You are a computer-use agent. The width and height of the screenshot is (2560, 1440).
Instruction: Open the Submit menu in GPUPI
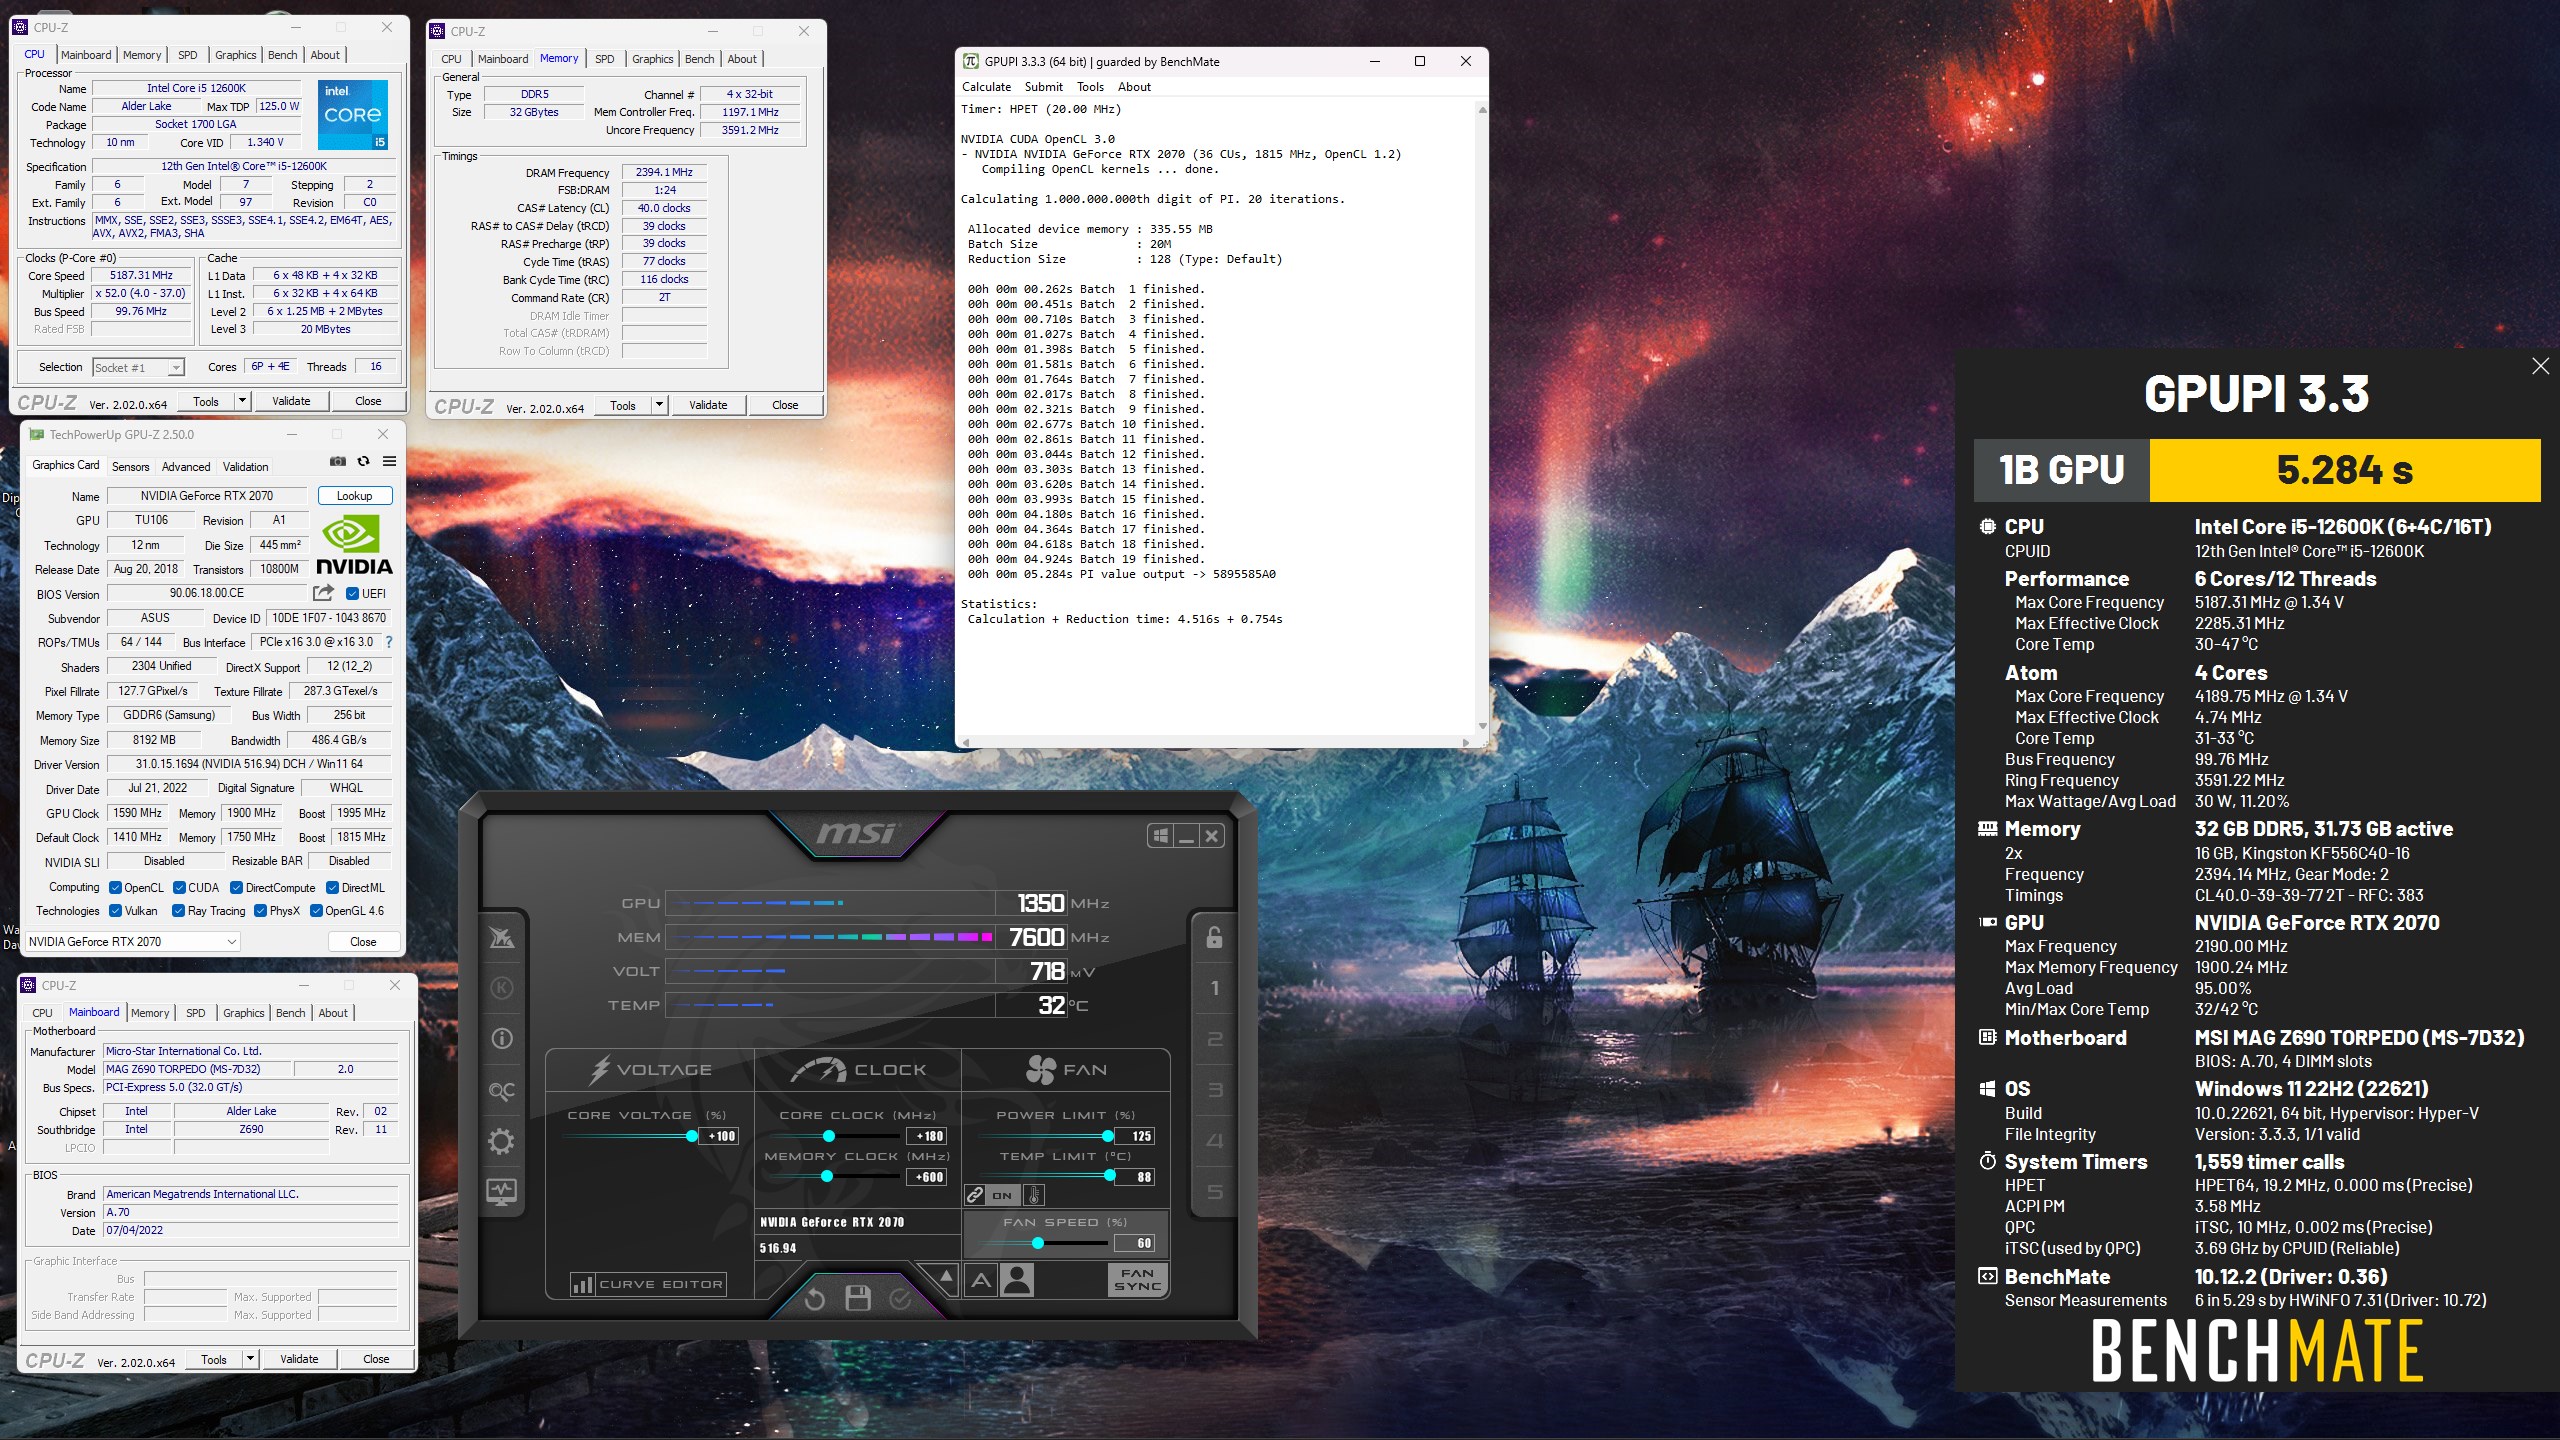coord(1044,87)
